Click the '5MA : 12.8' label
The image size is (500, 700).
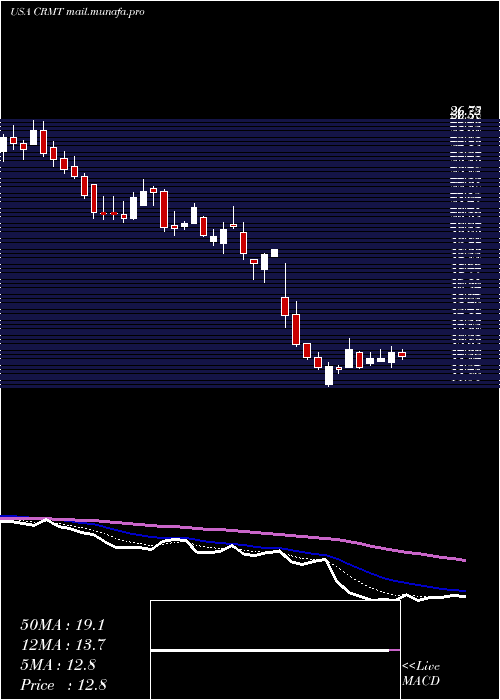58,665
